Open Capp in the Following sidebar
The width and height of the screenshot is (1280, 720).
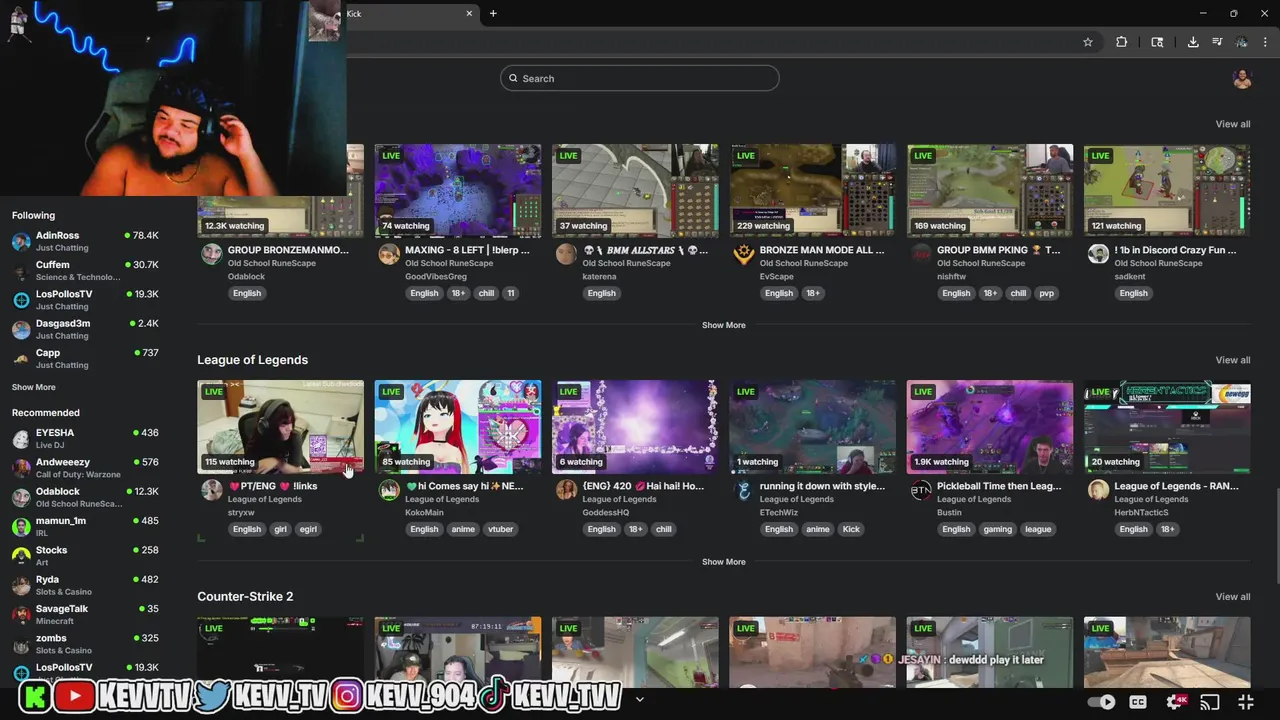point(85,358)
